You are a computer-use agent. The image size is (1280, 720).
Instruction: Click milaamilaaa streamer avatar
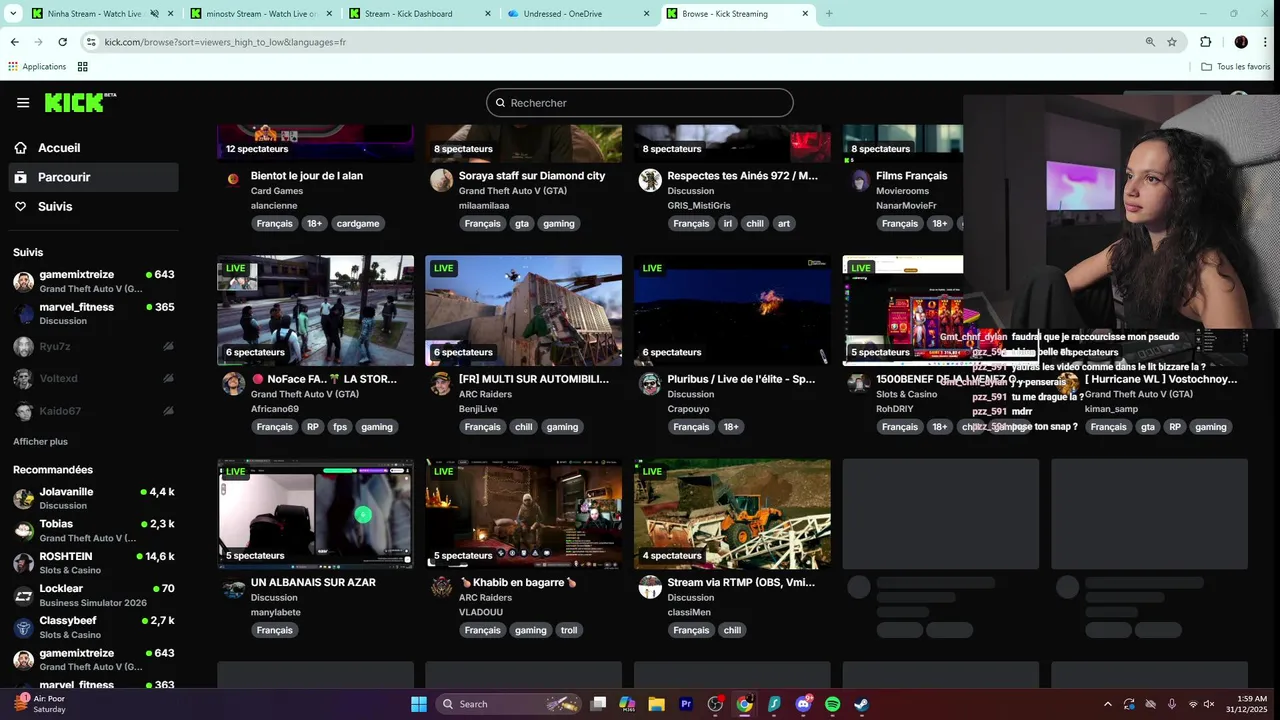tap(441, 180)
